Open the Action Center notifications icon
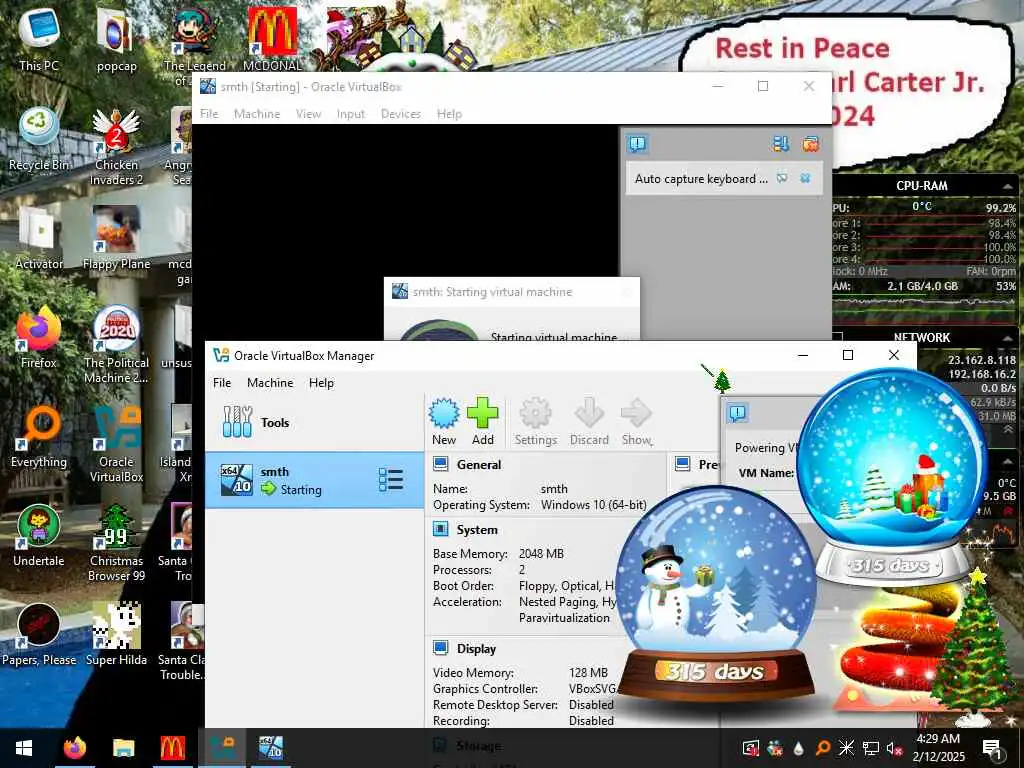The height and width of the screenshot is (768, 1024). coord(992,748)
